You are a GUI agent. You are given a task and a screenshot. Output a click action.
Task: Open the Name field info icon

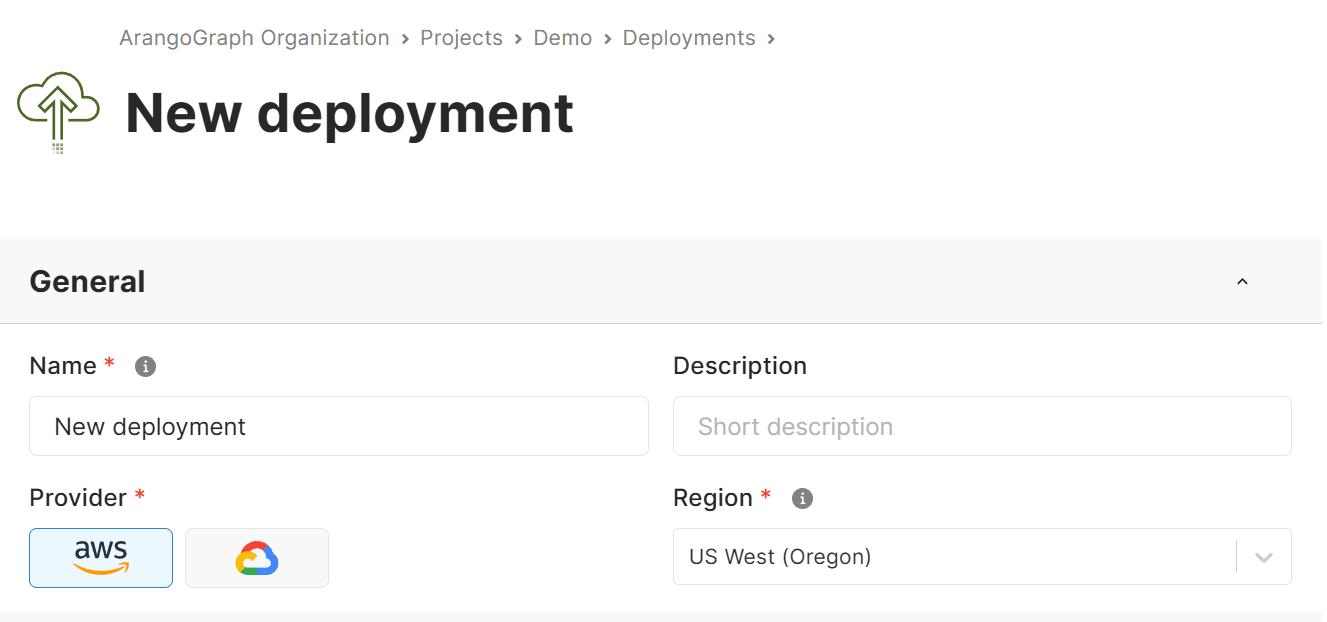[145, 366]
